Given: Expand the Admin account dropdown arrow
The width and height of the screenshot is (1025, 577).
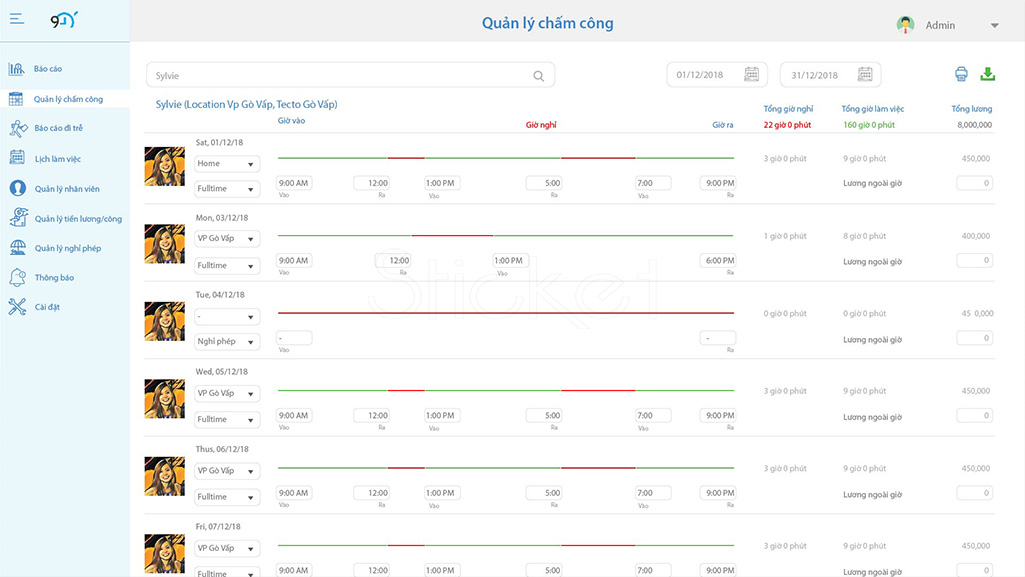Looking at the screenshot, I should point(994,25).
